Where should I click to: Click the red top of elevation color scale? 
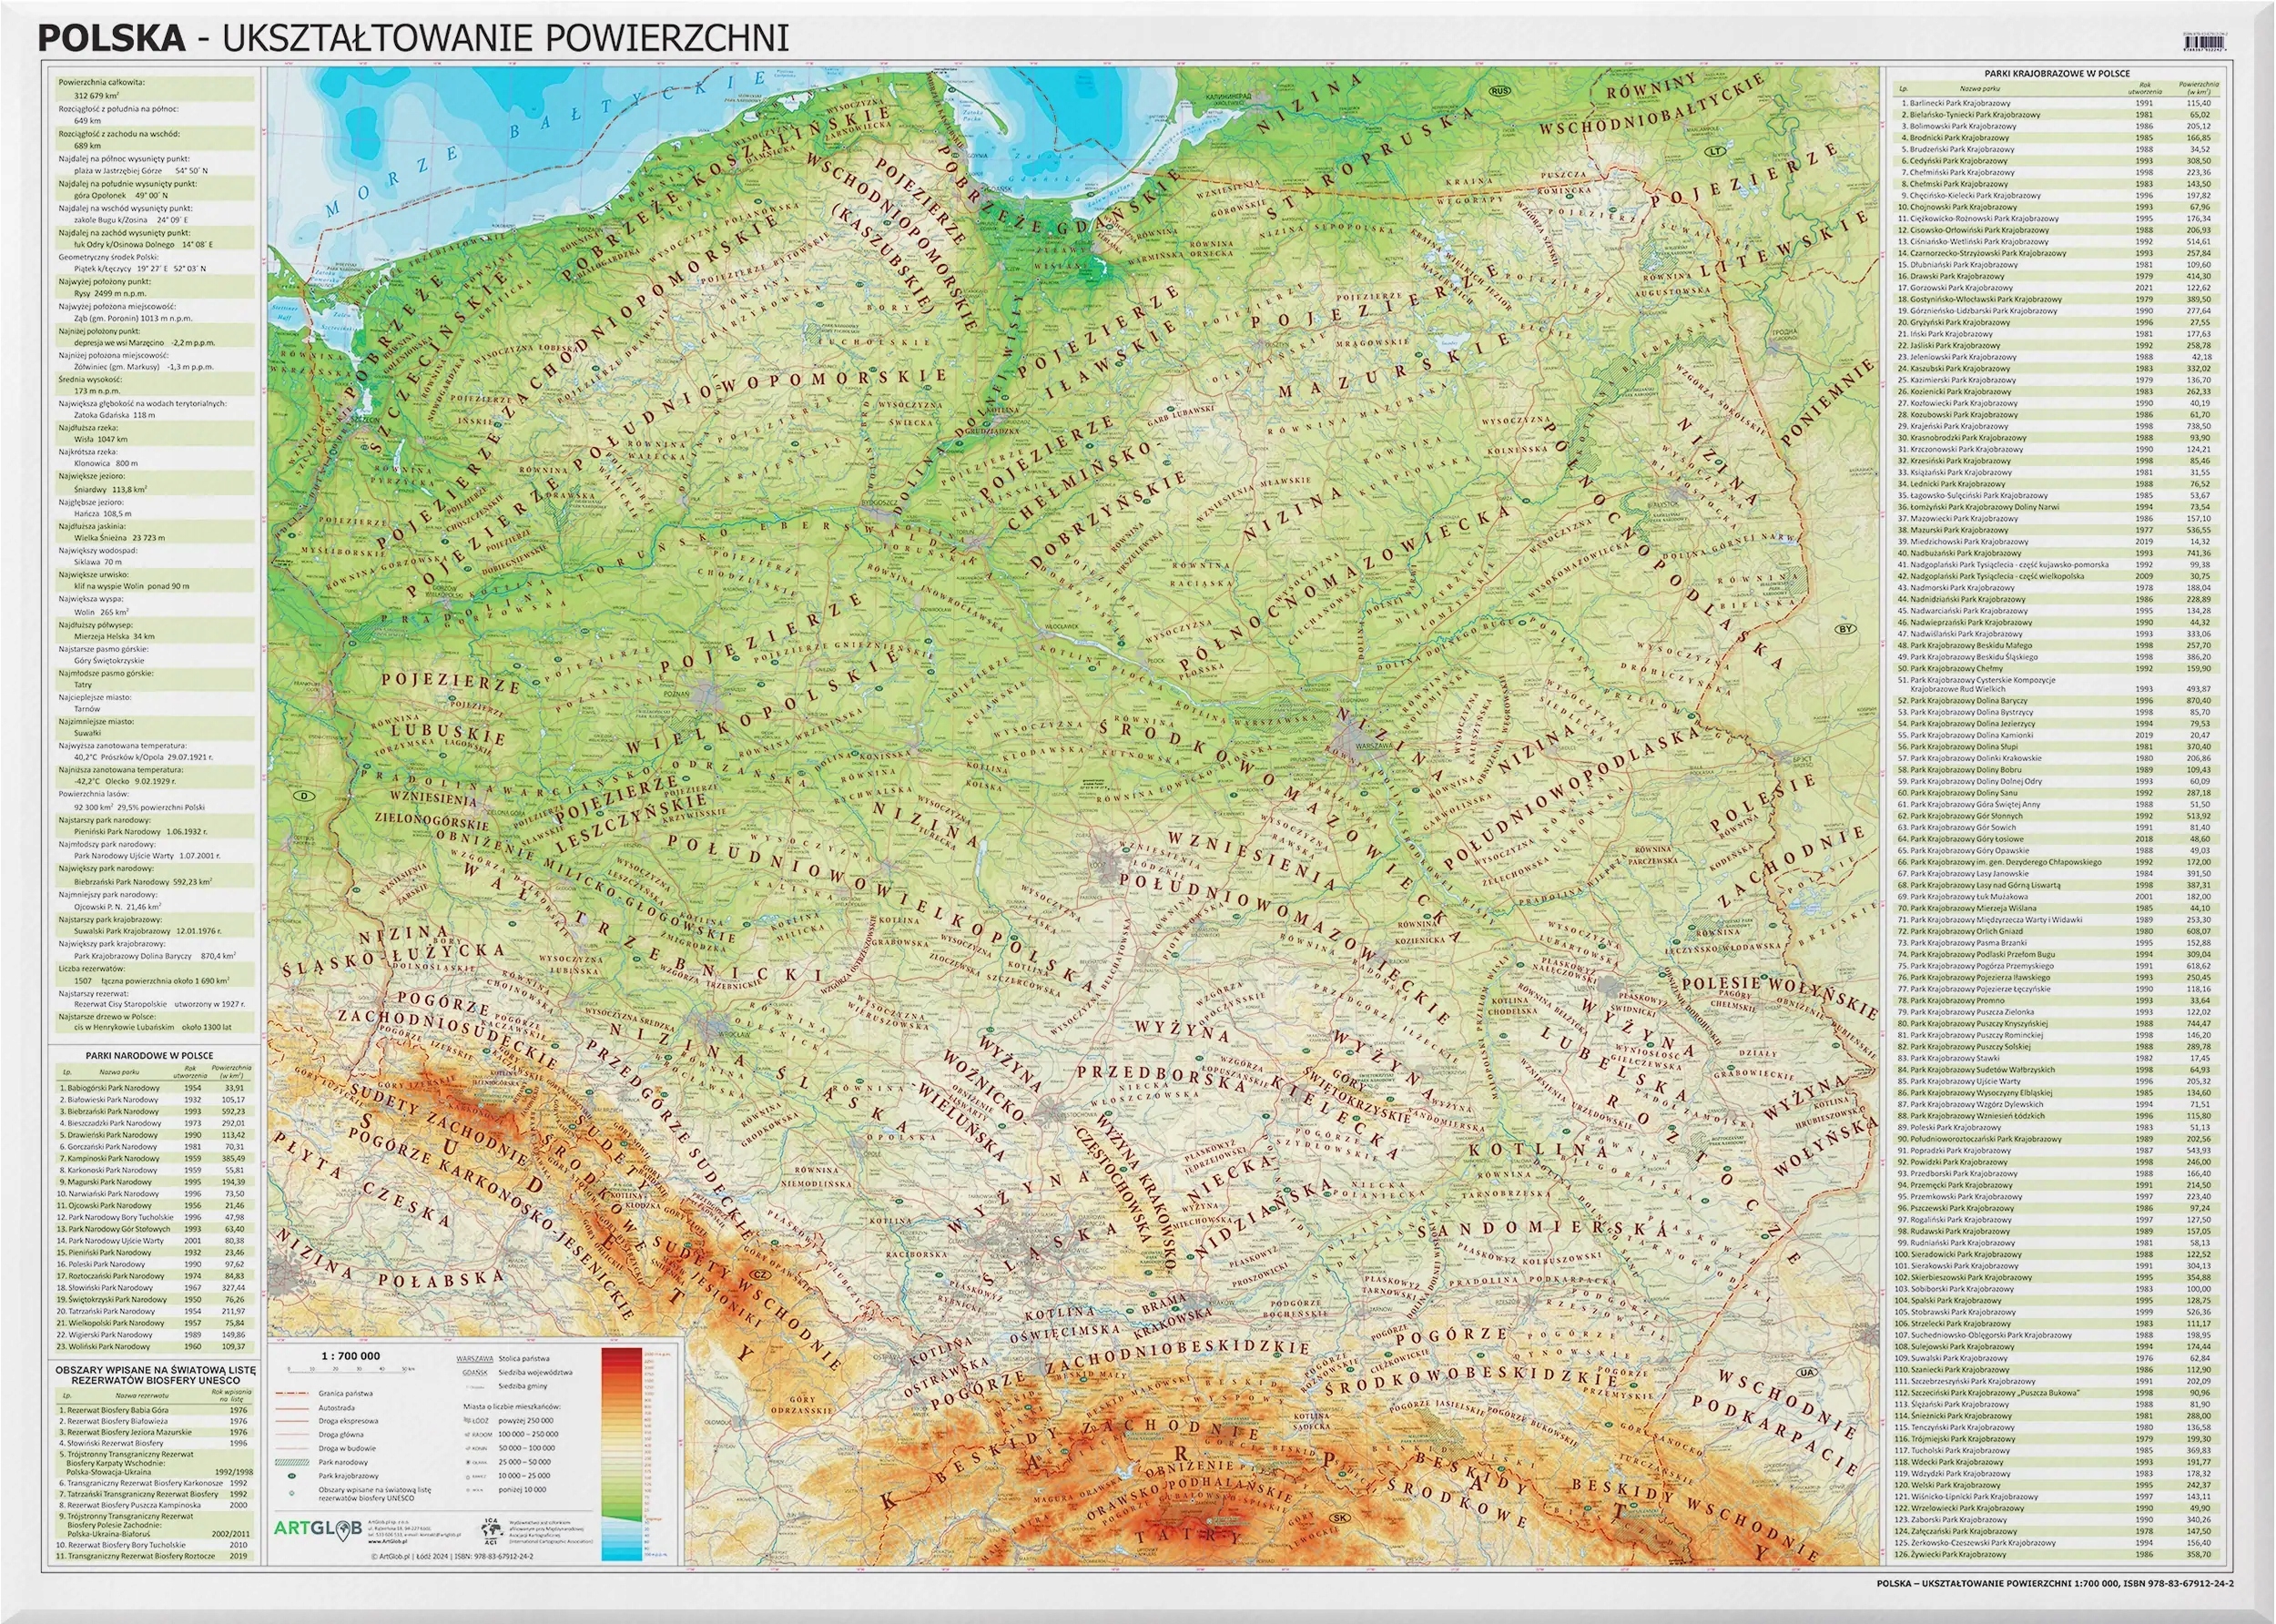tap(622, 1354)
